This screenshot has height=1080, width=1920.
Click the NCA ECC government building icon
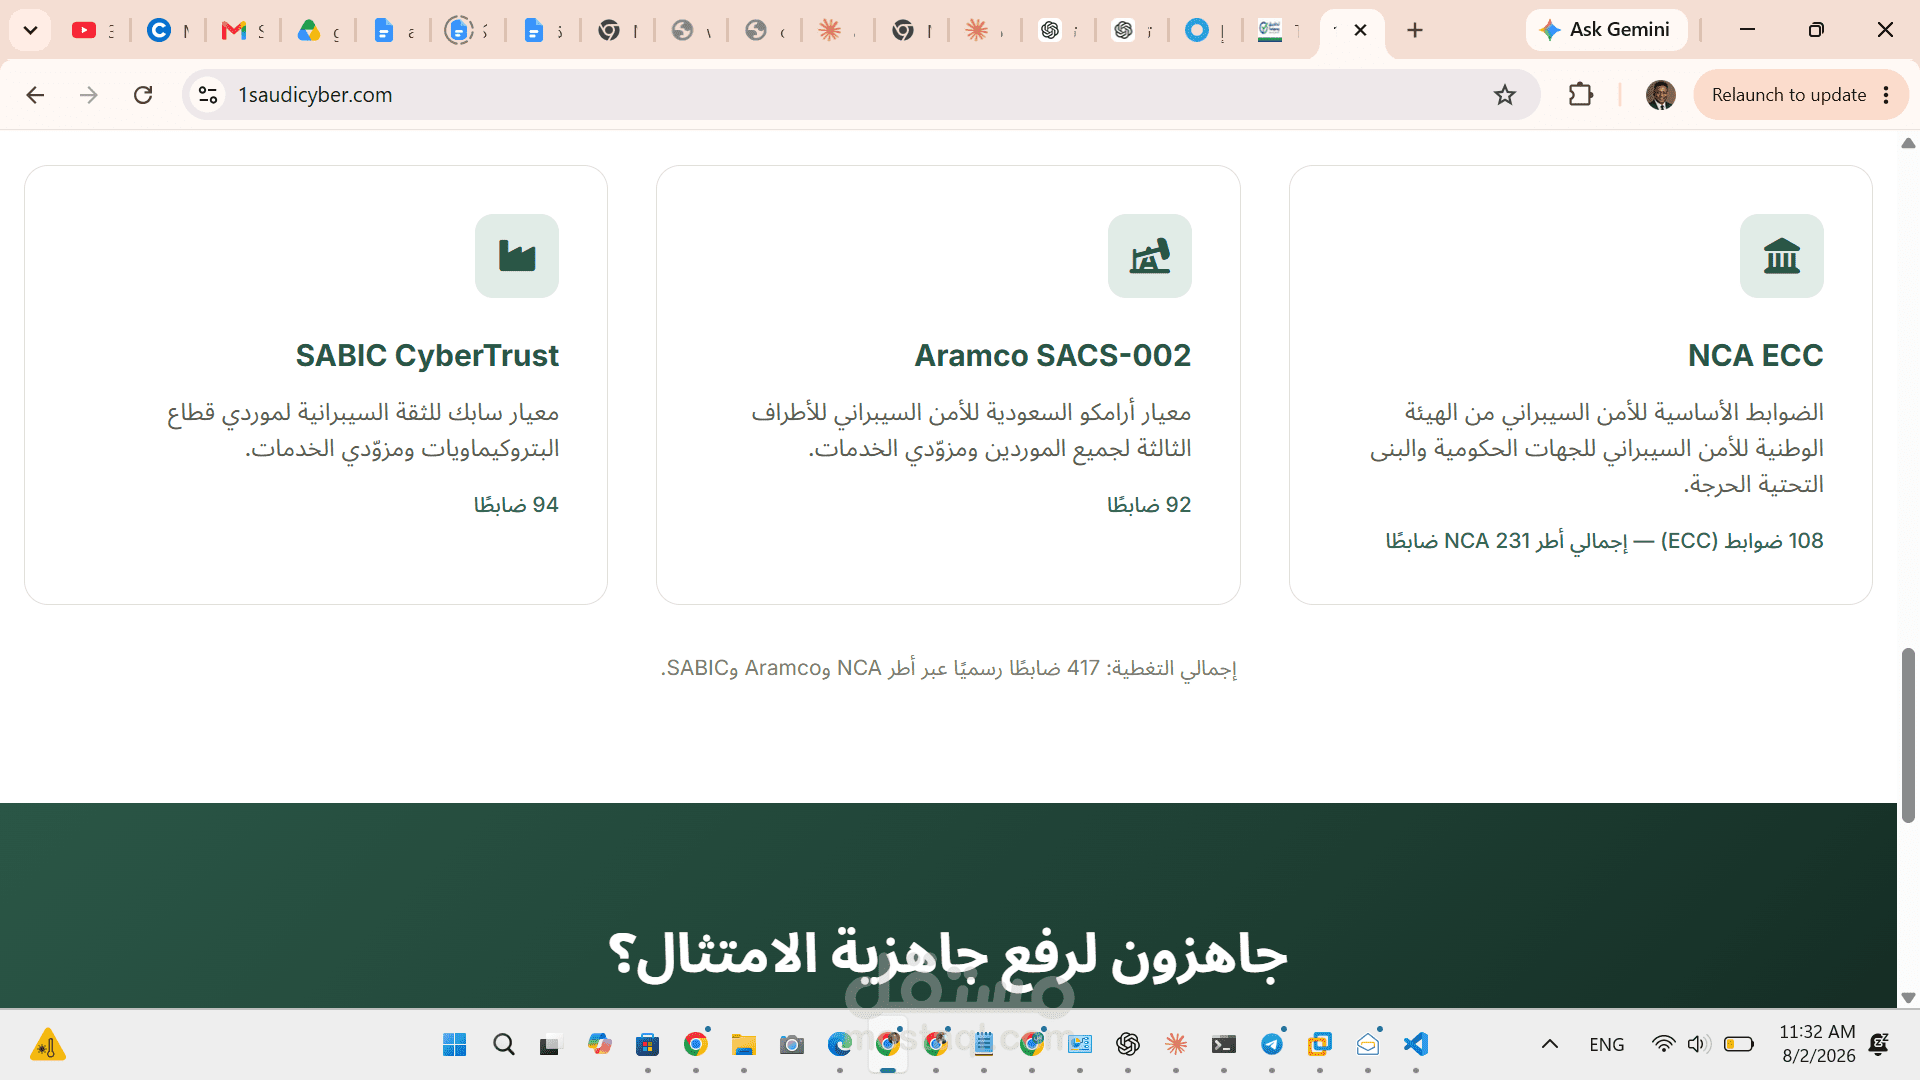1782,256
